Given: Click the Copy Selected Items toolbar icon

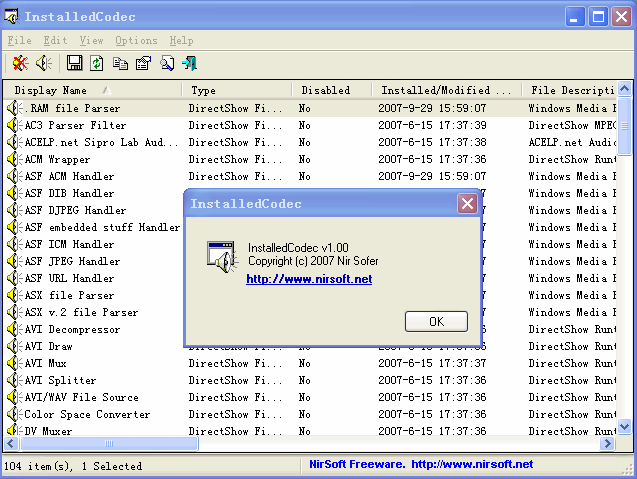Looking at the screenshot, I should [120, 63].
